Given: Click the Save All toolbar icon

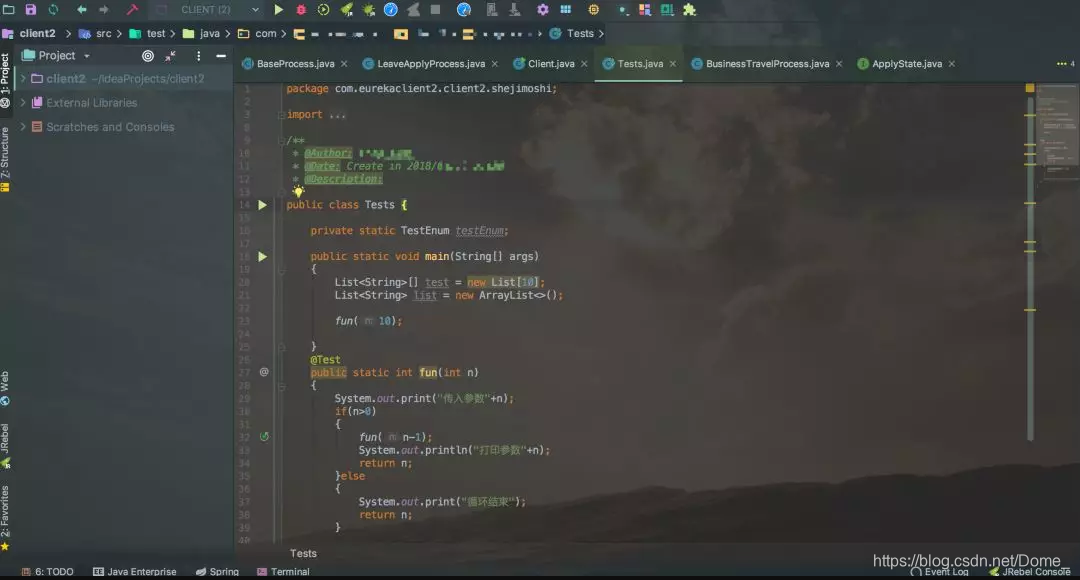Looking at the screenshot, I should pos(31,10).
